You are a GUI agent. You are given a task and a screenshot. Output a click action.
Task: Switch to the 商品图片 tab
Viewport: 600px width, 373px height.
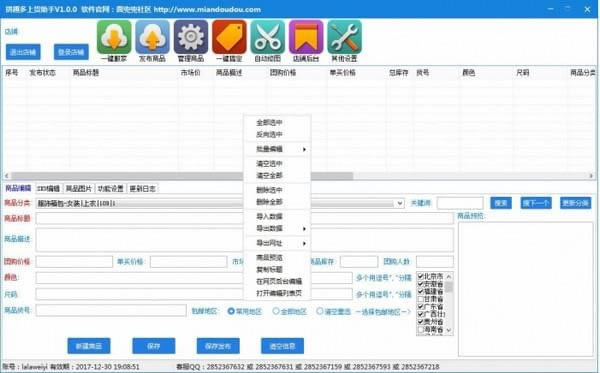coord(79,189)
